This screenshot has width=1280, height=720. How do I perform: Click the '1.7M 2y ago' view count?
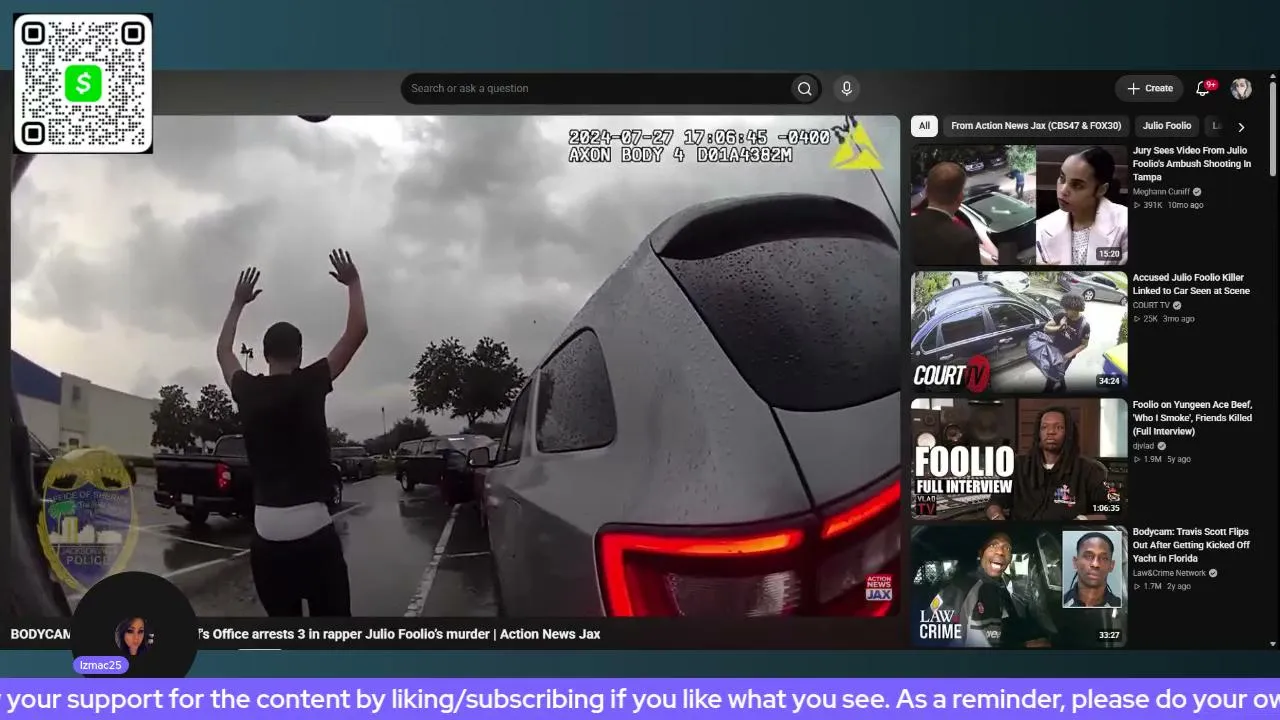tap(1162, 586)
